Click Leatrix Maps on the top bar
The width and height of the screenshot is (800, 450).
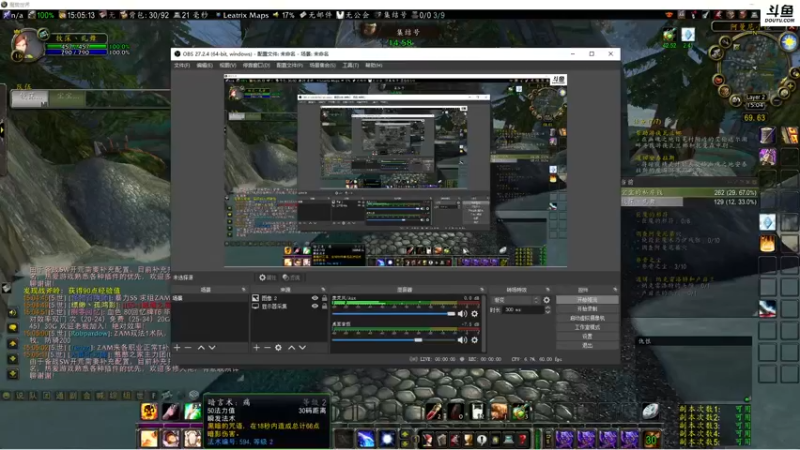point(245,15)
